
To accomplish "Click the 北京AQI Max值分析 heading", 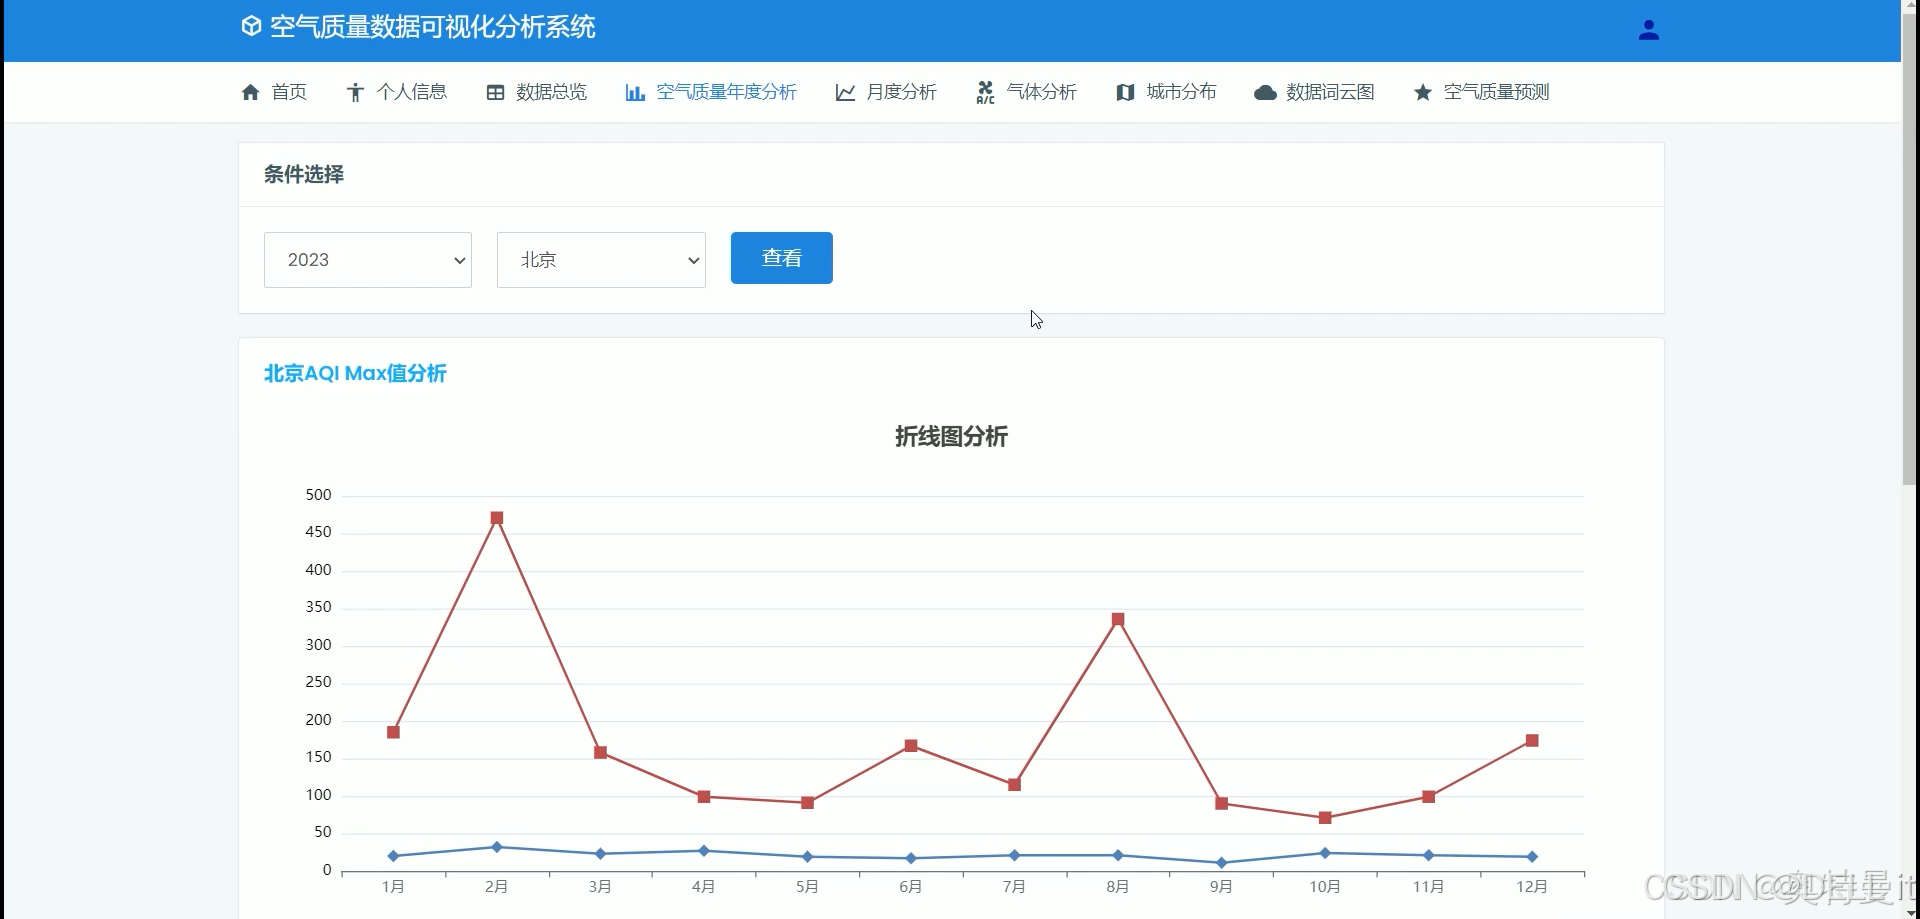I will 355,373.
